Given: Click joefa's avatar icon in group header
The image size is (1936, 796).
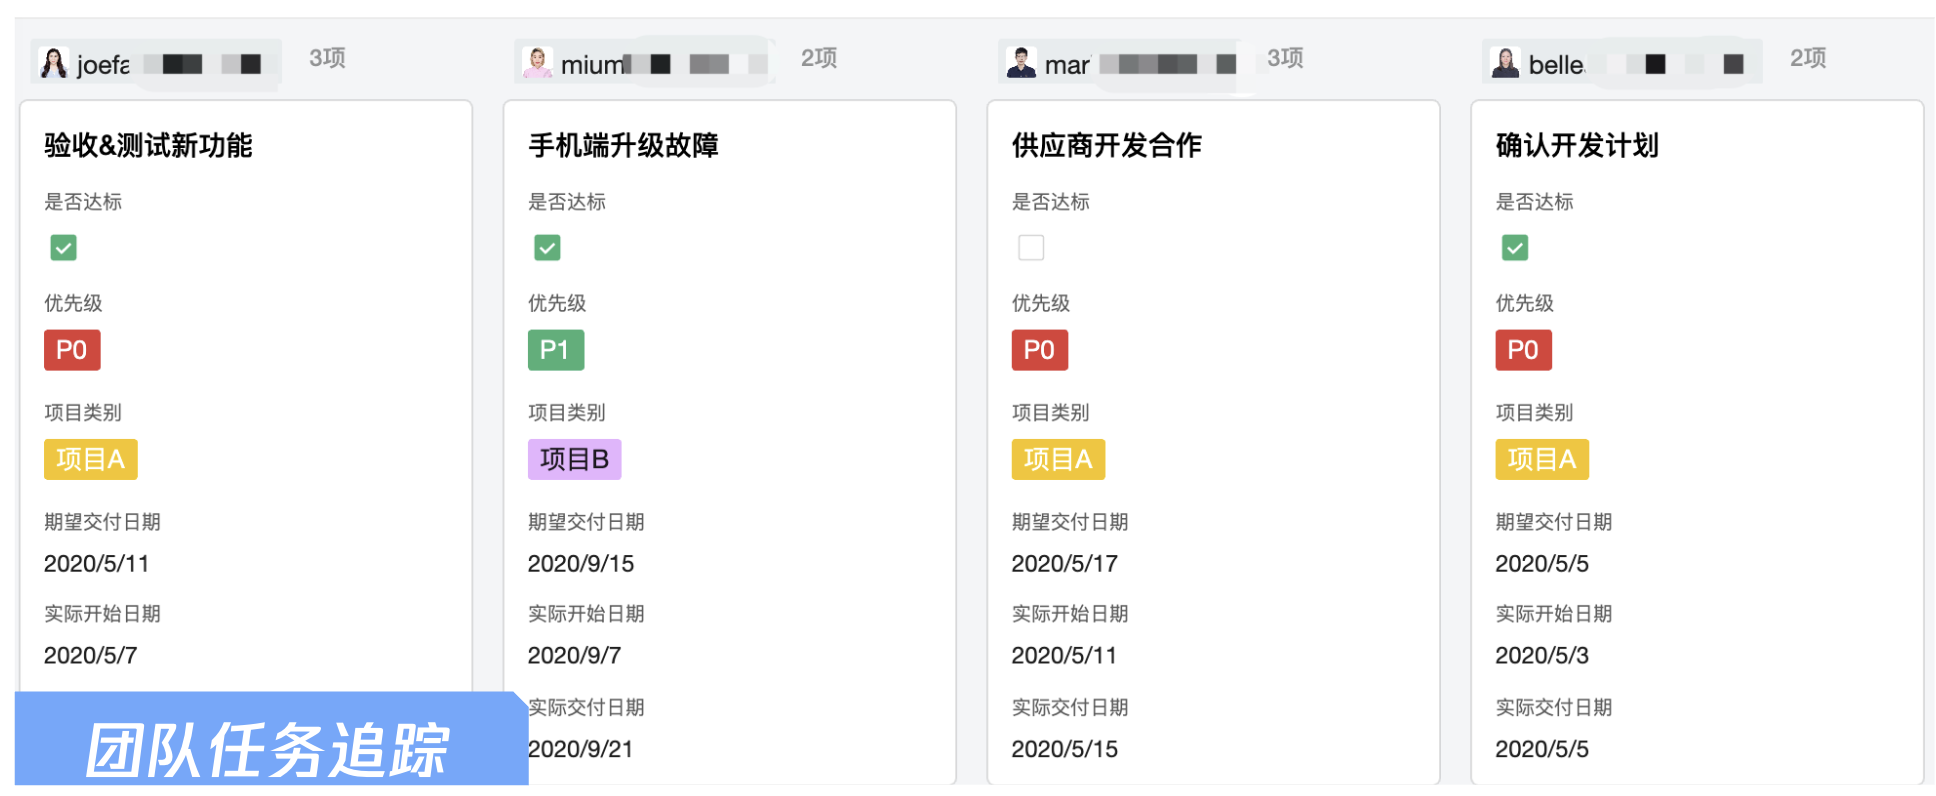Looking at the screenshot, I should point(53,64).
